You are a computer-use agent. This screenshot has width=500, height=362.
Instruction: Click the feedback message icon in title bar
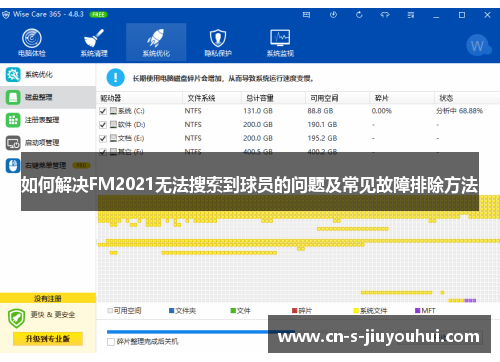tap(306, 15)
